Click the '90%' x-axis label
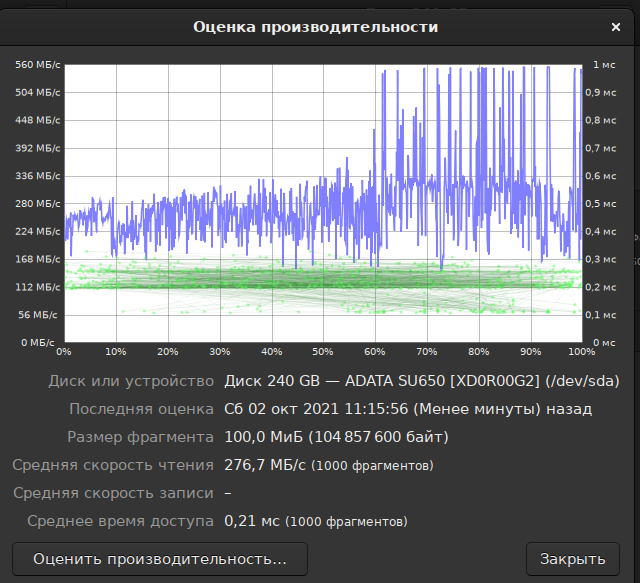The image size is (640, 583). (530, 352)
